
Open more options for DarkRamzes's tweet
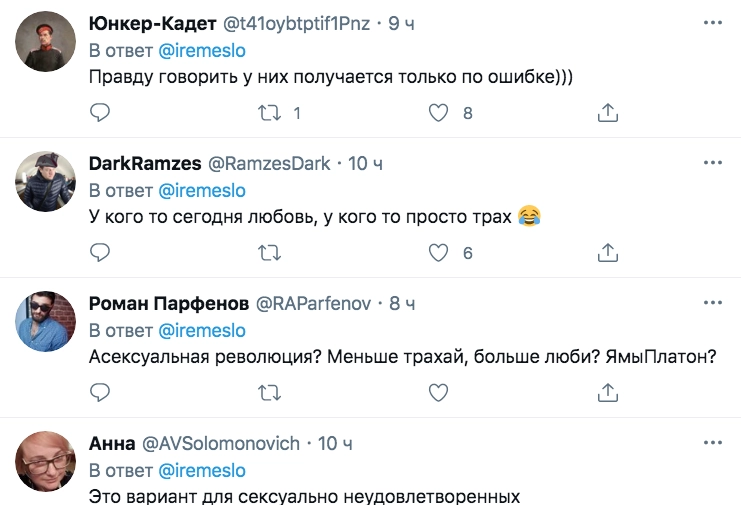[712, 162]
